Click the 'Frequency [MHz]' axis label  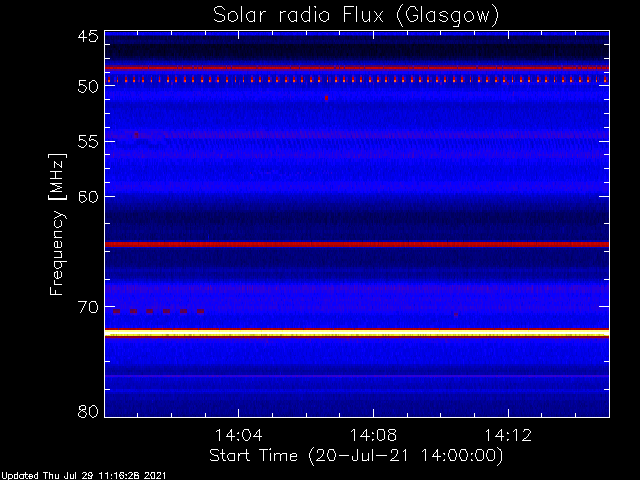point(57,224)
